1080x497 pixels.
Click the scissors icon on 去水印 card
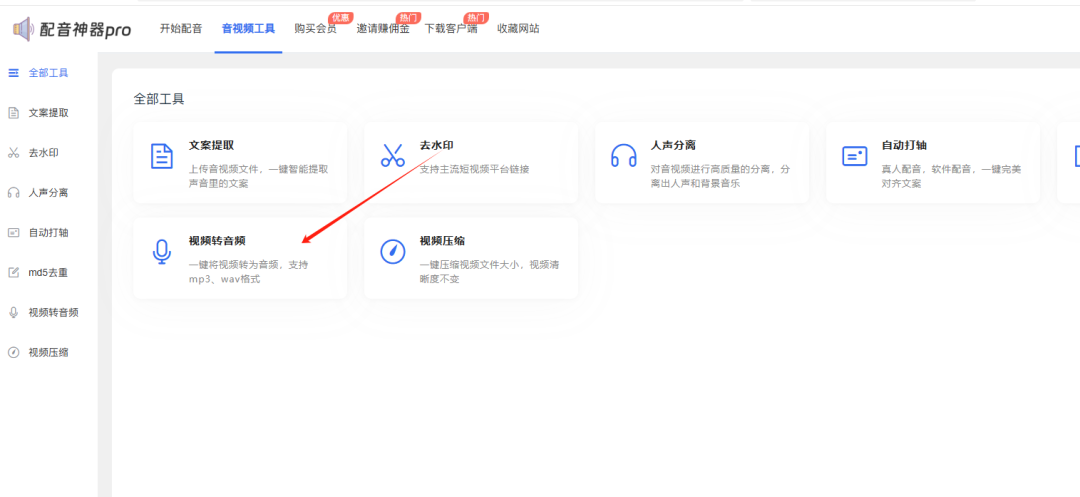(x=392, y=156)
